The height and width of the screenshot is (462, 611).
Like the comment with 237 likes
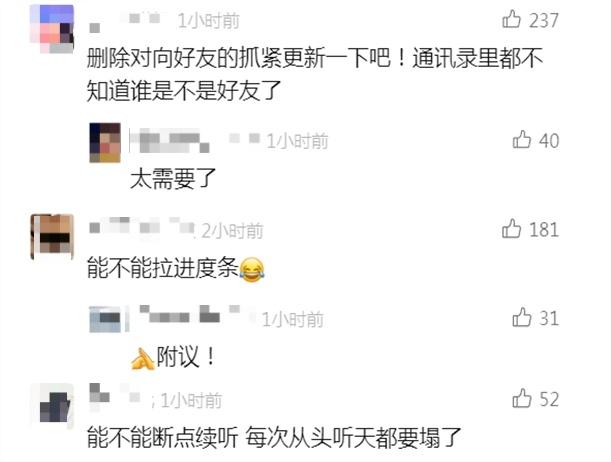511,19
